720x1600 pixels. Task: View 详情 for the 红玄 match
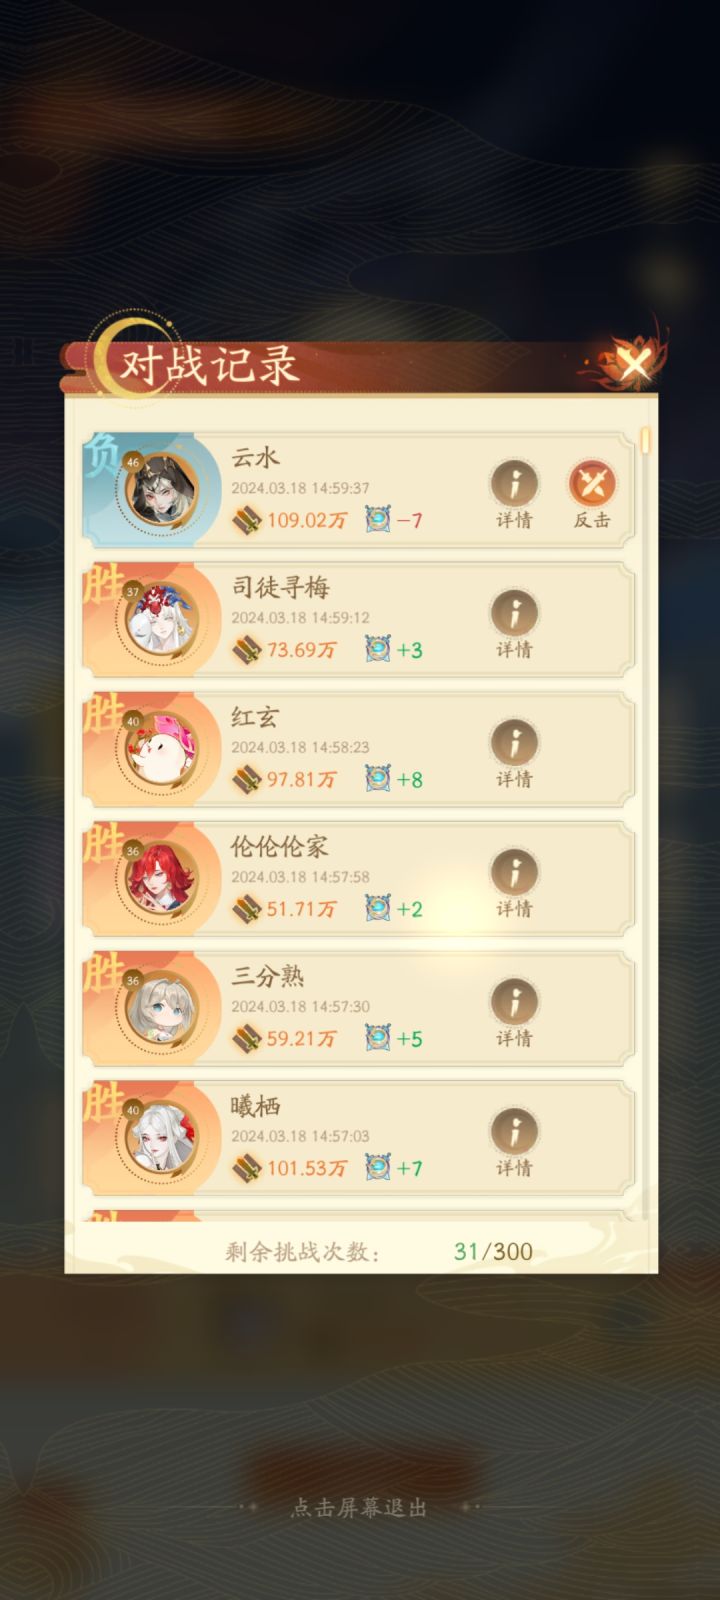tap(514, 754)
